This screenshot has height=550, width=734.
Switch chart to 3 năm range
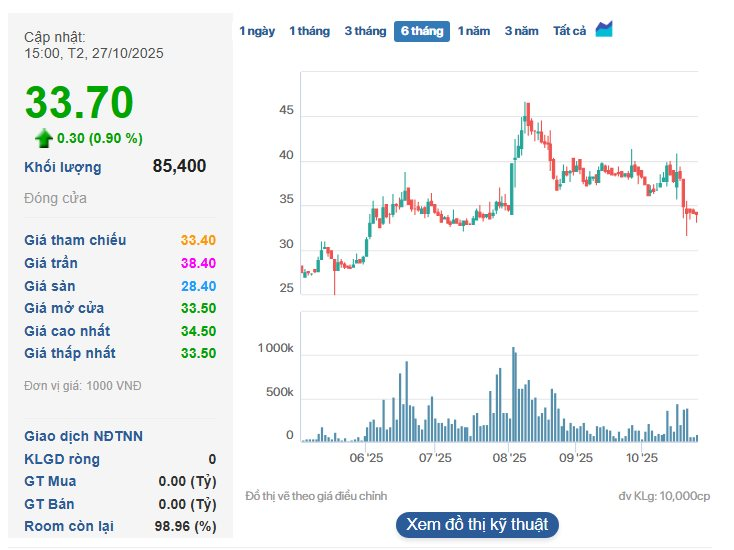tap(521, 31)
